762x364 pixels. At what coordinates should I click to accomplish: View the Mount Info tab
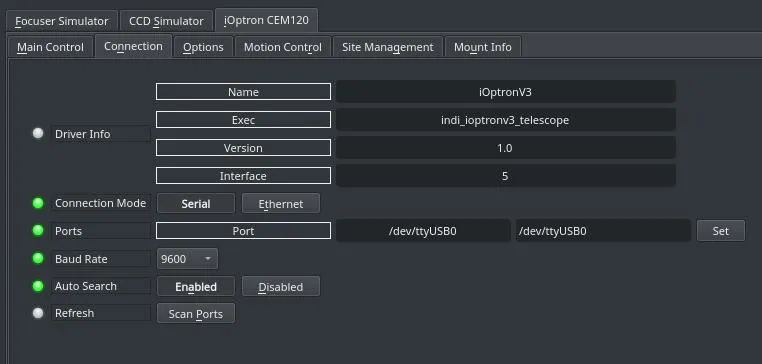(483, 47)
